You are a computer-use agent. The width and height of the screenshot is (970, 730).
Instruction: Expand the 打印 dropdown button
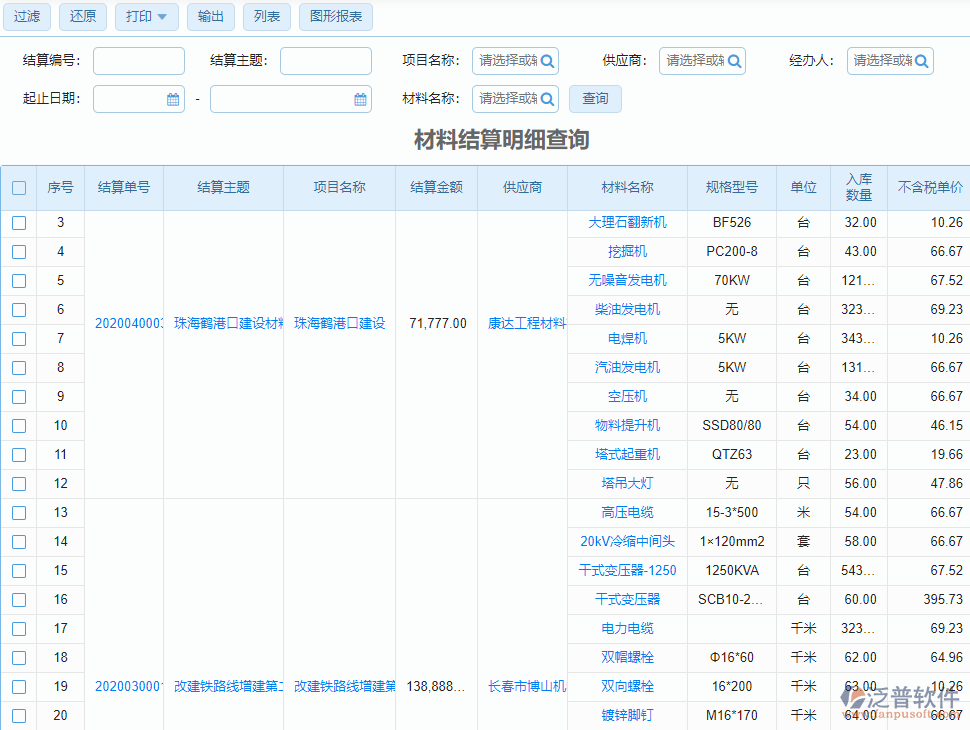click(147, 17)
